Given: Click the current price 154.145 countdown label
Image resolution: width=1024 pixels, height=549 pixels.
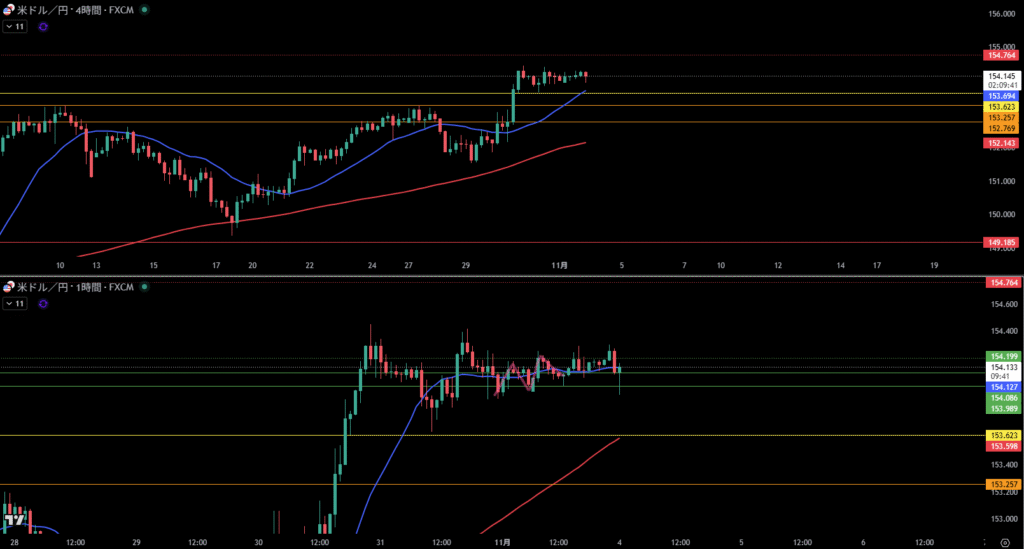Looking at the screenshot, I should 1003,81.
